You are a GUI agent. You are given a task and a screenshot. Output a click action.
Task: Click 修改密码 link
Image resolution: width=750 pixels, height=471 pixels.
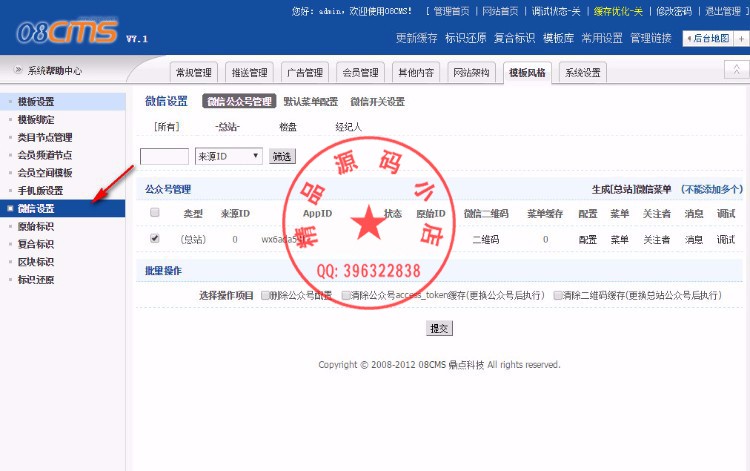click(674, 11)
